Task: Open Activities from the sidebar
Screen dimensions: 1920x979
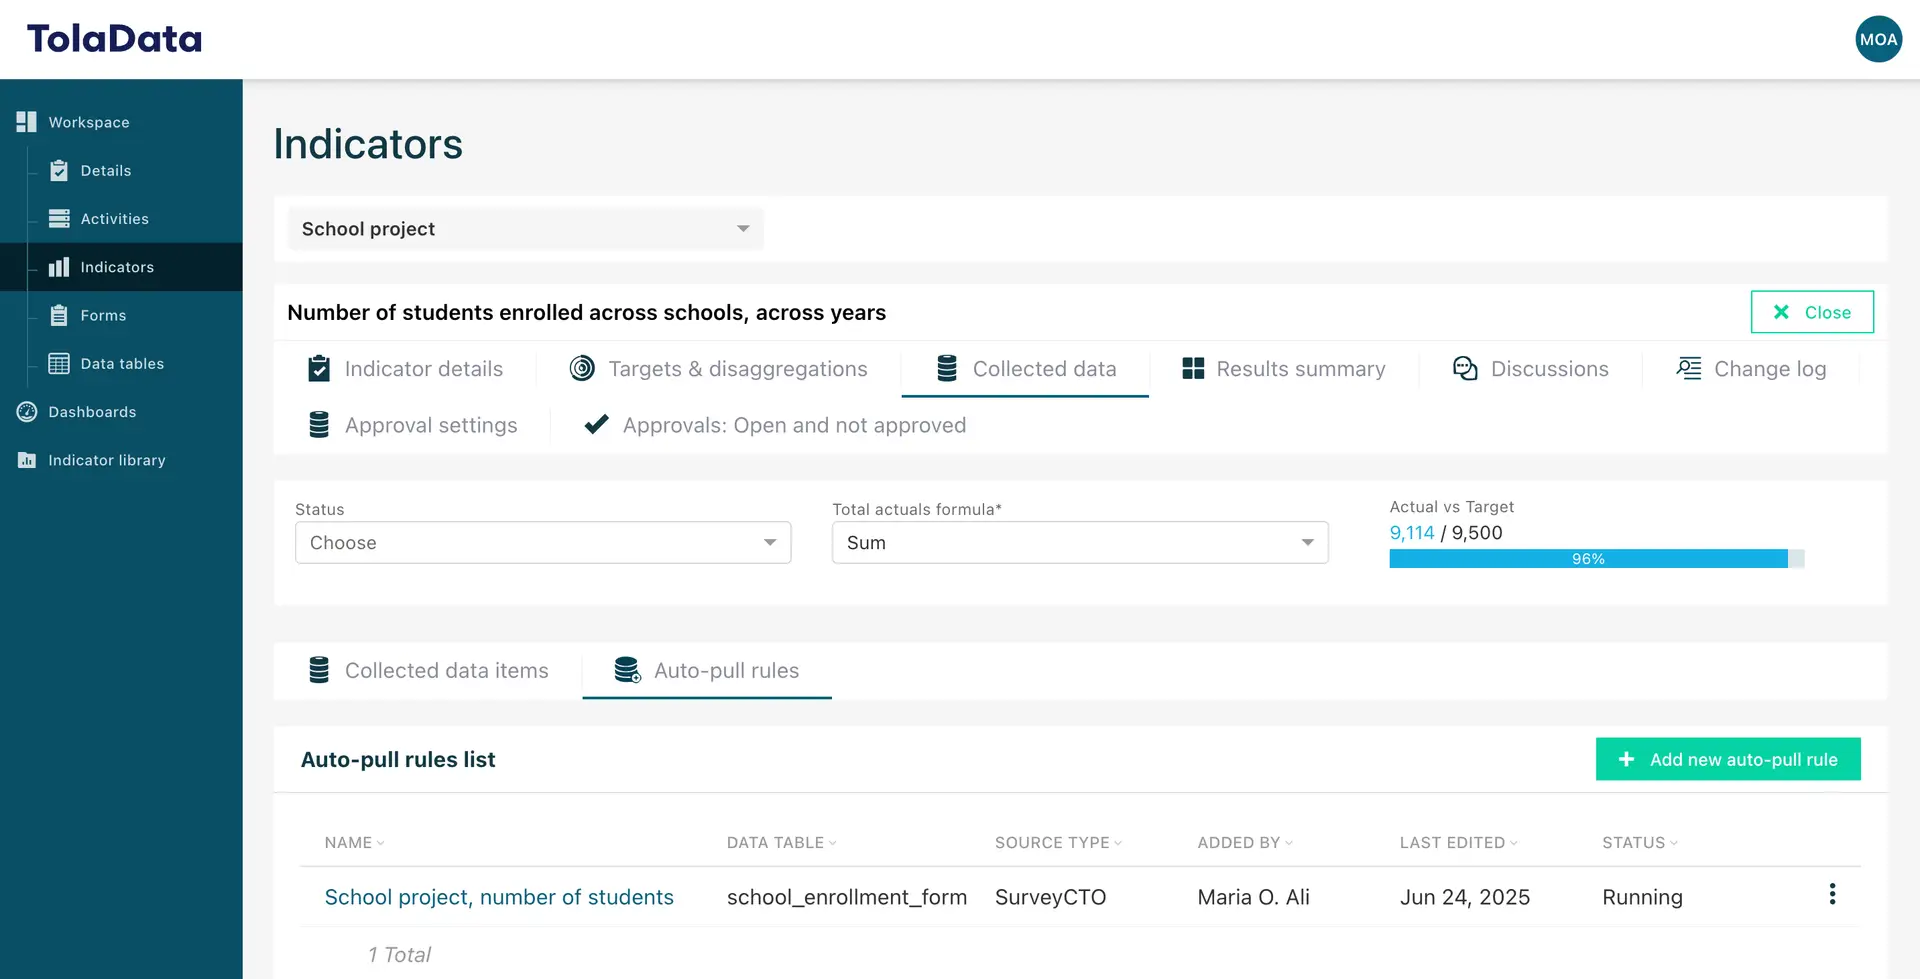Action: [112, 218]
